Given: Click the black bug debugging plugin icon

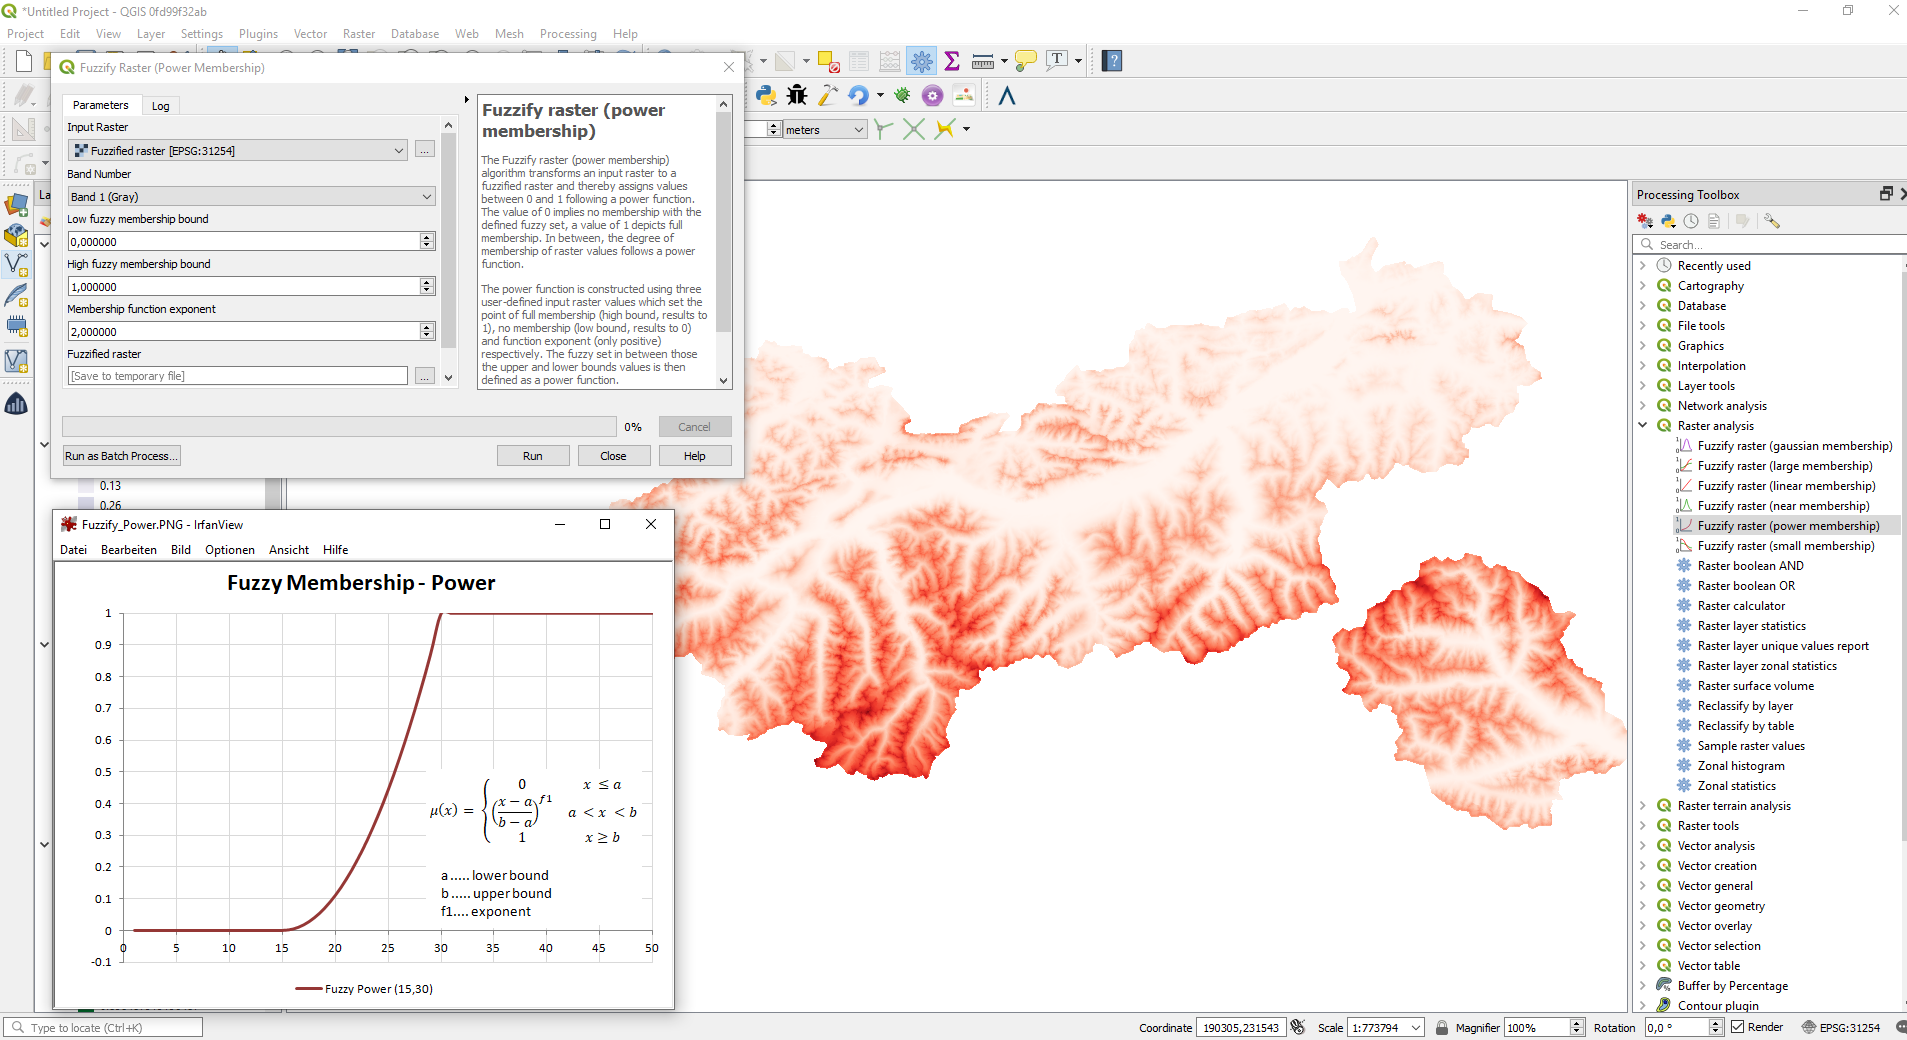Looking at the screenshot, I should coord(797,95).
